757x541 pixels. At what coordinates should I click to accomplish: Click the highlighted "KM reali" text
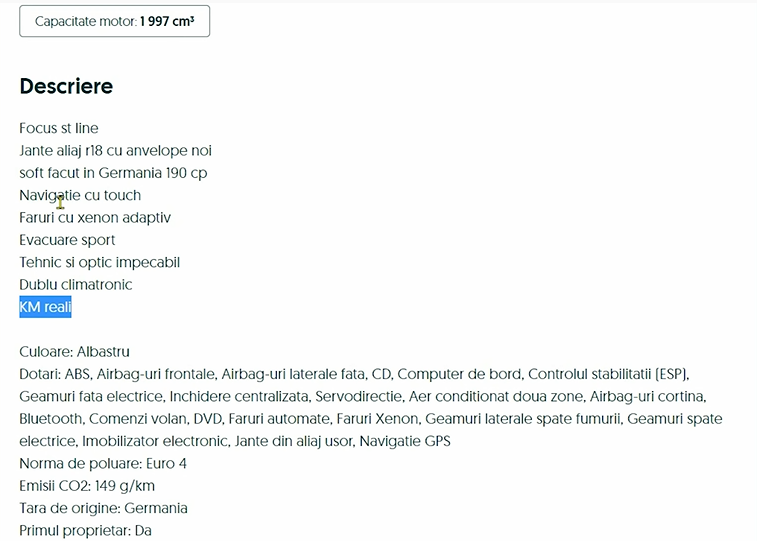point(46,307)
